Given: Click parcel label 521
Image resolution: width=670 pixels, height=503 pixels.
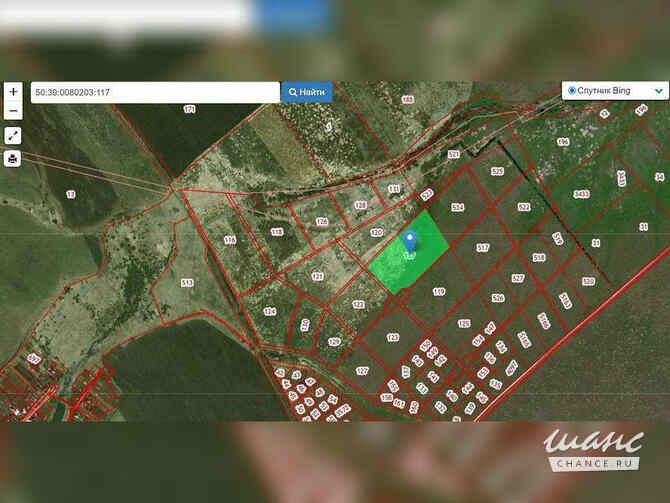Looking at the screenshot, I should click(453, 154).
